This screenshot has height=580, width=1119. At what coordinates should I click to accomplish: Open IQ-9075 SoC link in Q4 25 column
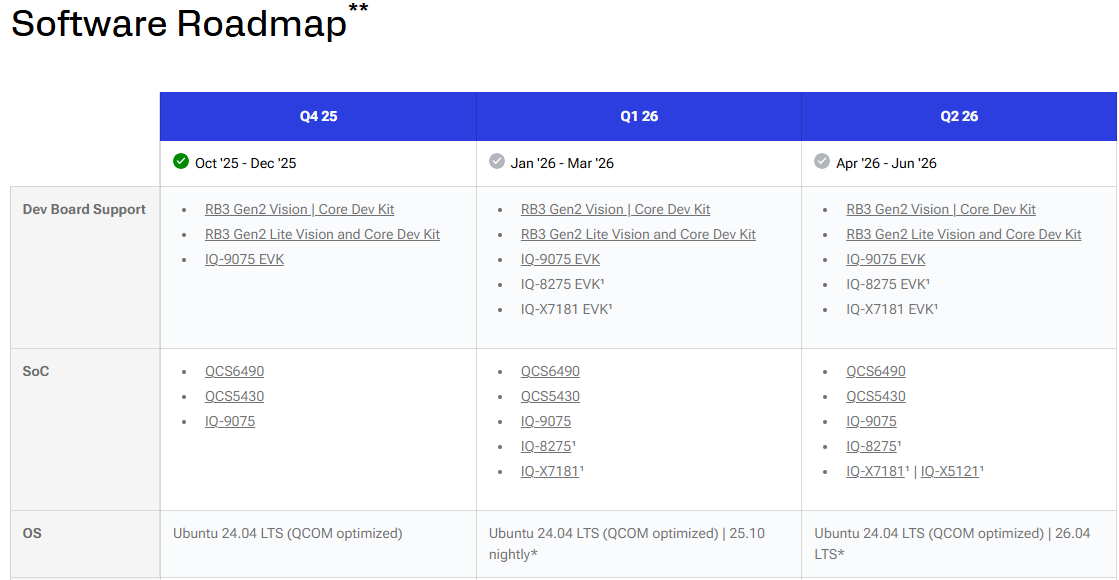click(x=230, y=421)
